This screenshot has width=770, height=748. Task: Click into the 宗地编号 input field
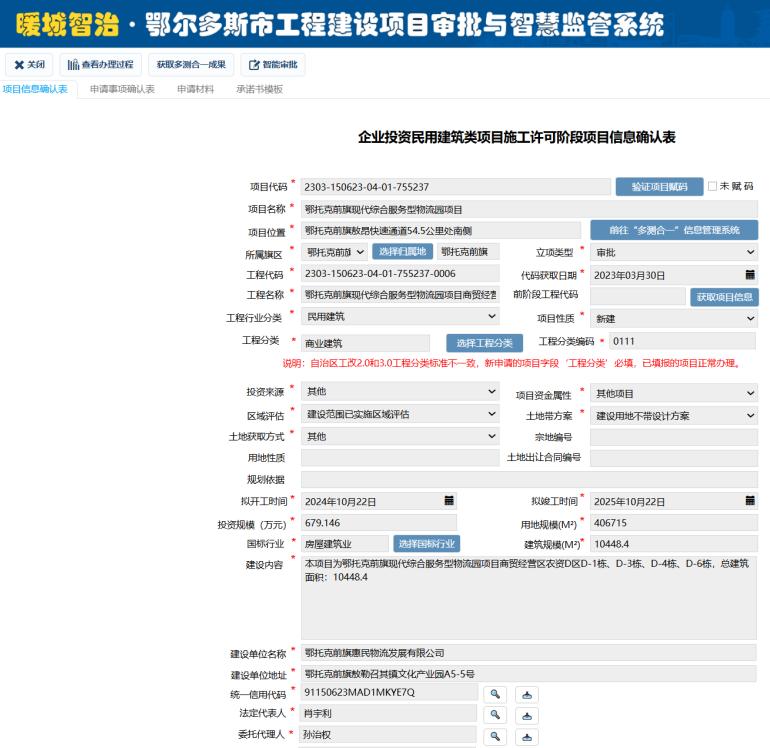click(673, 437)
